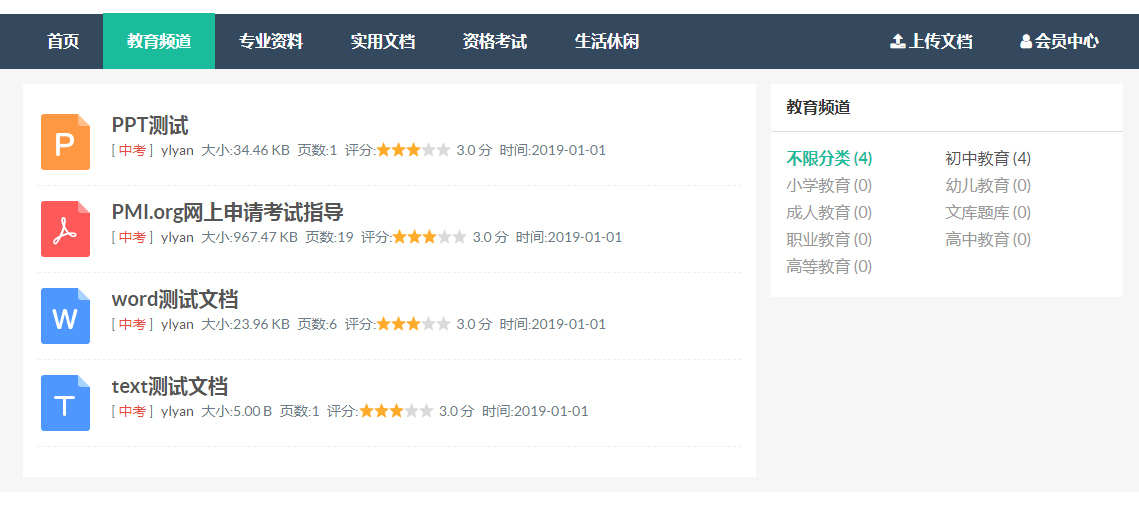Viewport: 1139px width, 527px height.
Task: Open the 资格考试 navigation item
Action: [495, 41]
